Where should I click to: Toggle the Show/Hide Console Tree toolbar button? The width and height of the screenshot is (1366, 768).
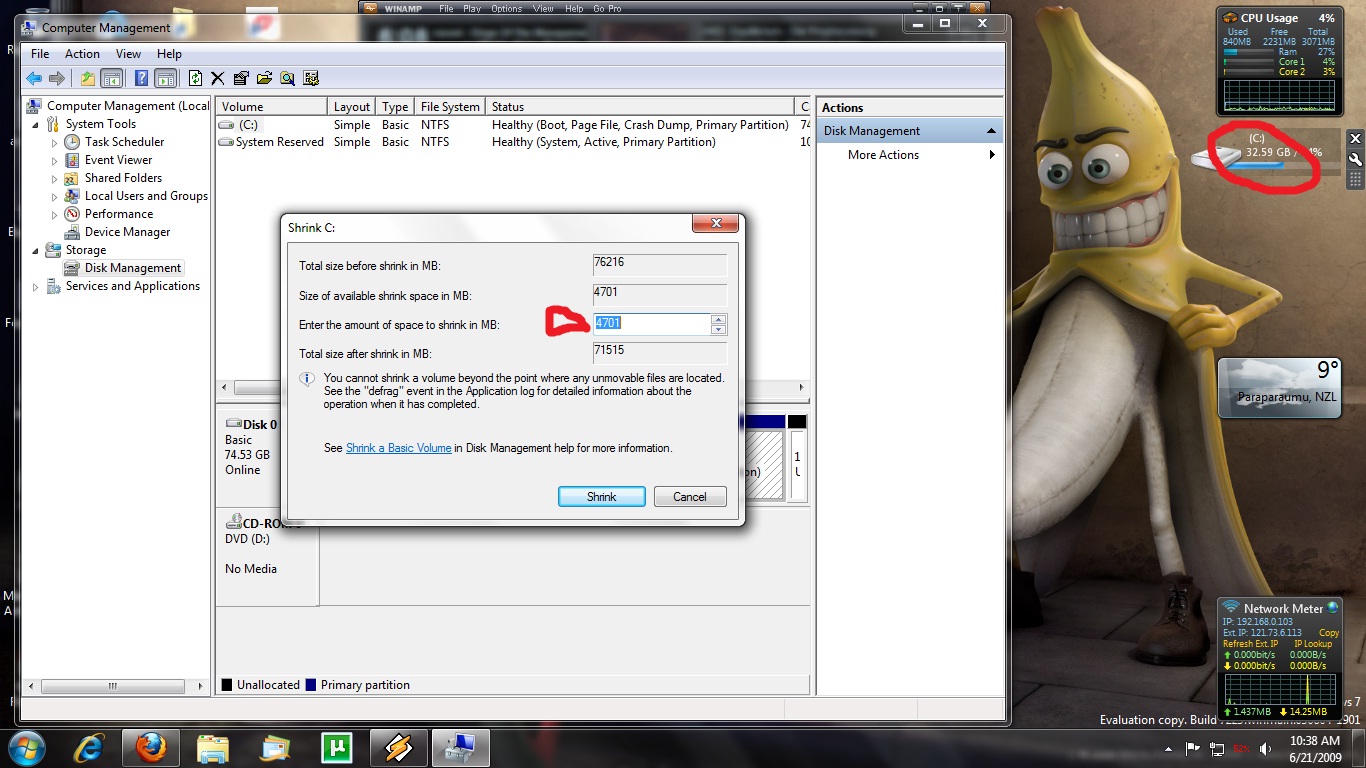(x=111, y=78)
